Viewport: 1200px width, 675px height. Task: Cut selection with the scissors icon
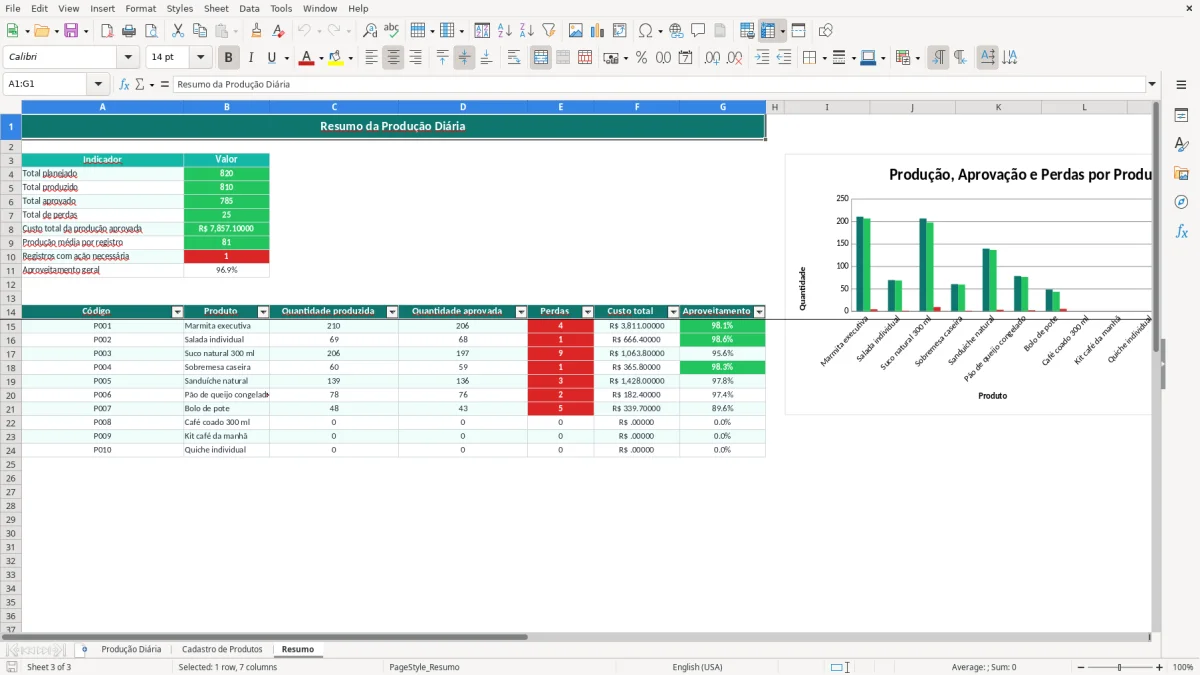click(178, 31)
